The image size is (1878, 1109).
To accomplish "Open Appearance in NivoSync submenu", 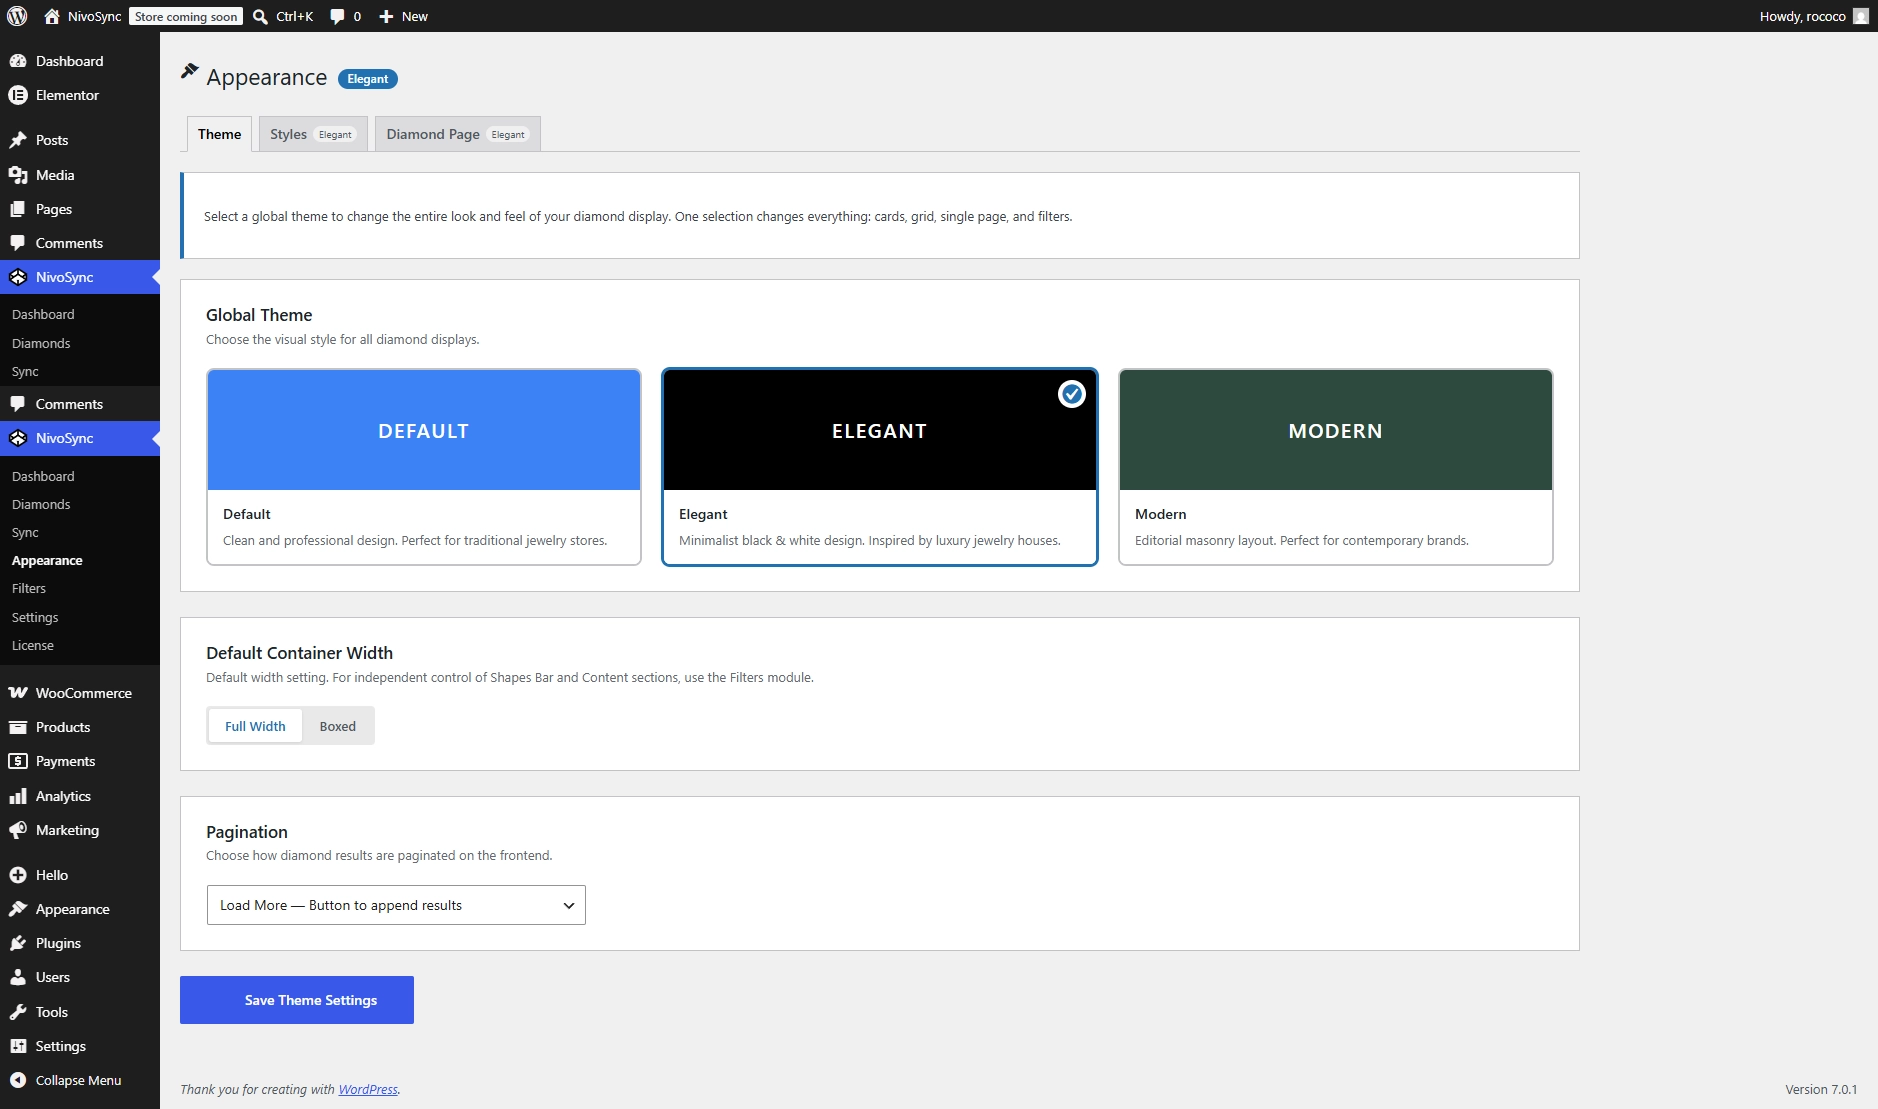I will [47, 561].
